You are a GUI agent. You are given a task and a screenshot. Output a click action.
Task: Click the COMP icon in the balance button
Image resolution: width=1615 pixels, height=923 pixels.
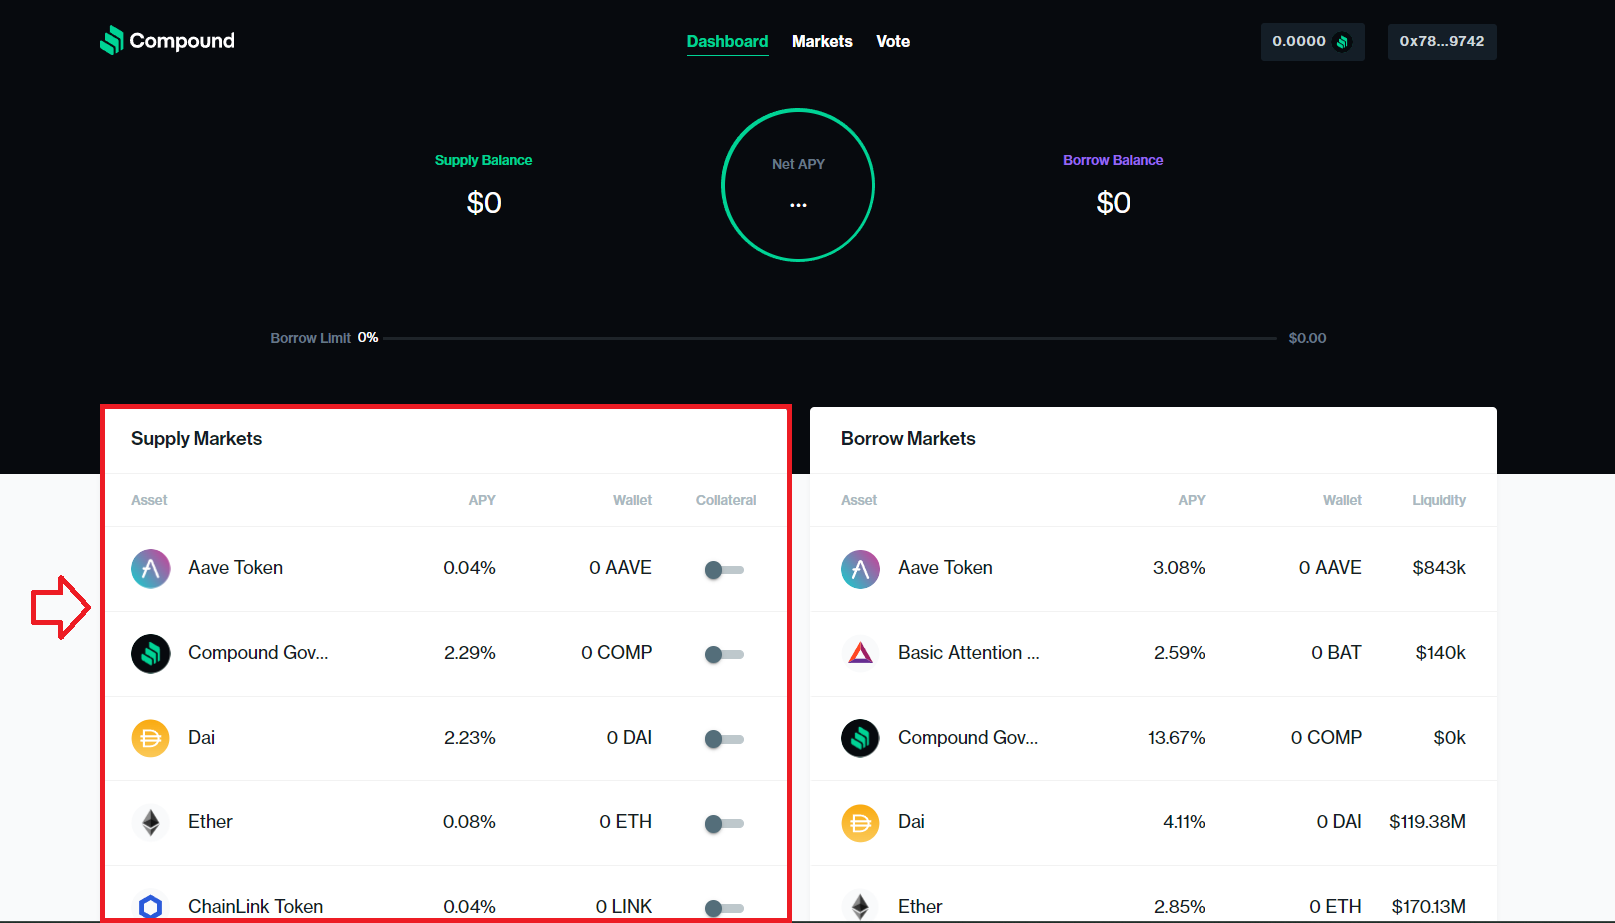click(1343, 42)
